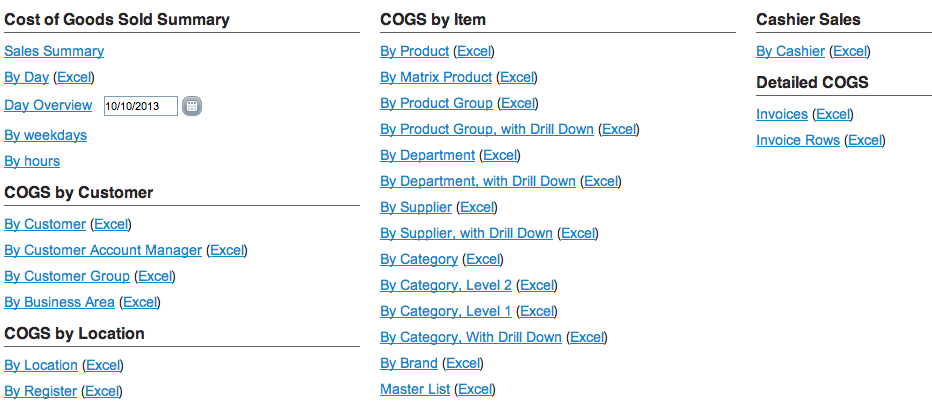Open By Supplier, with Drill Down report
The image size is (932, 404).
coord(467,233)
